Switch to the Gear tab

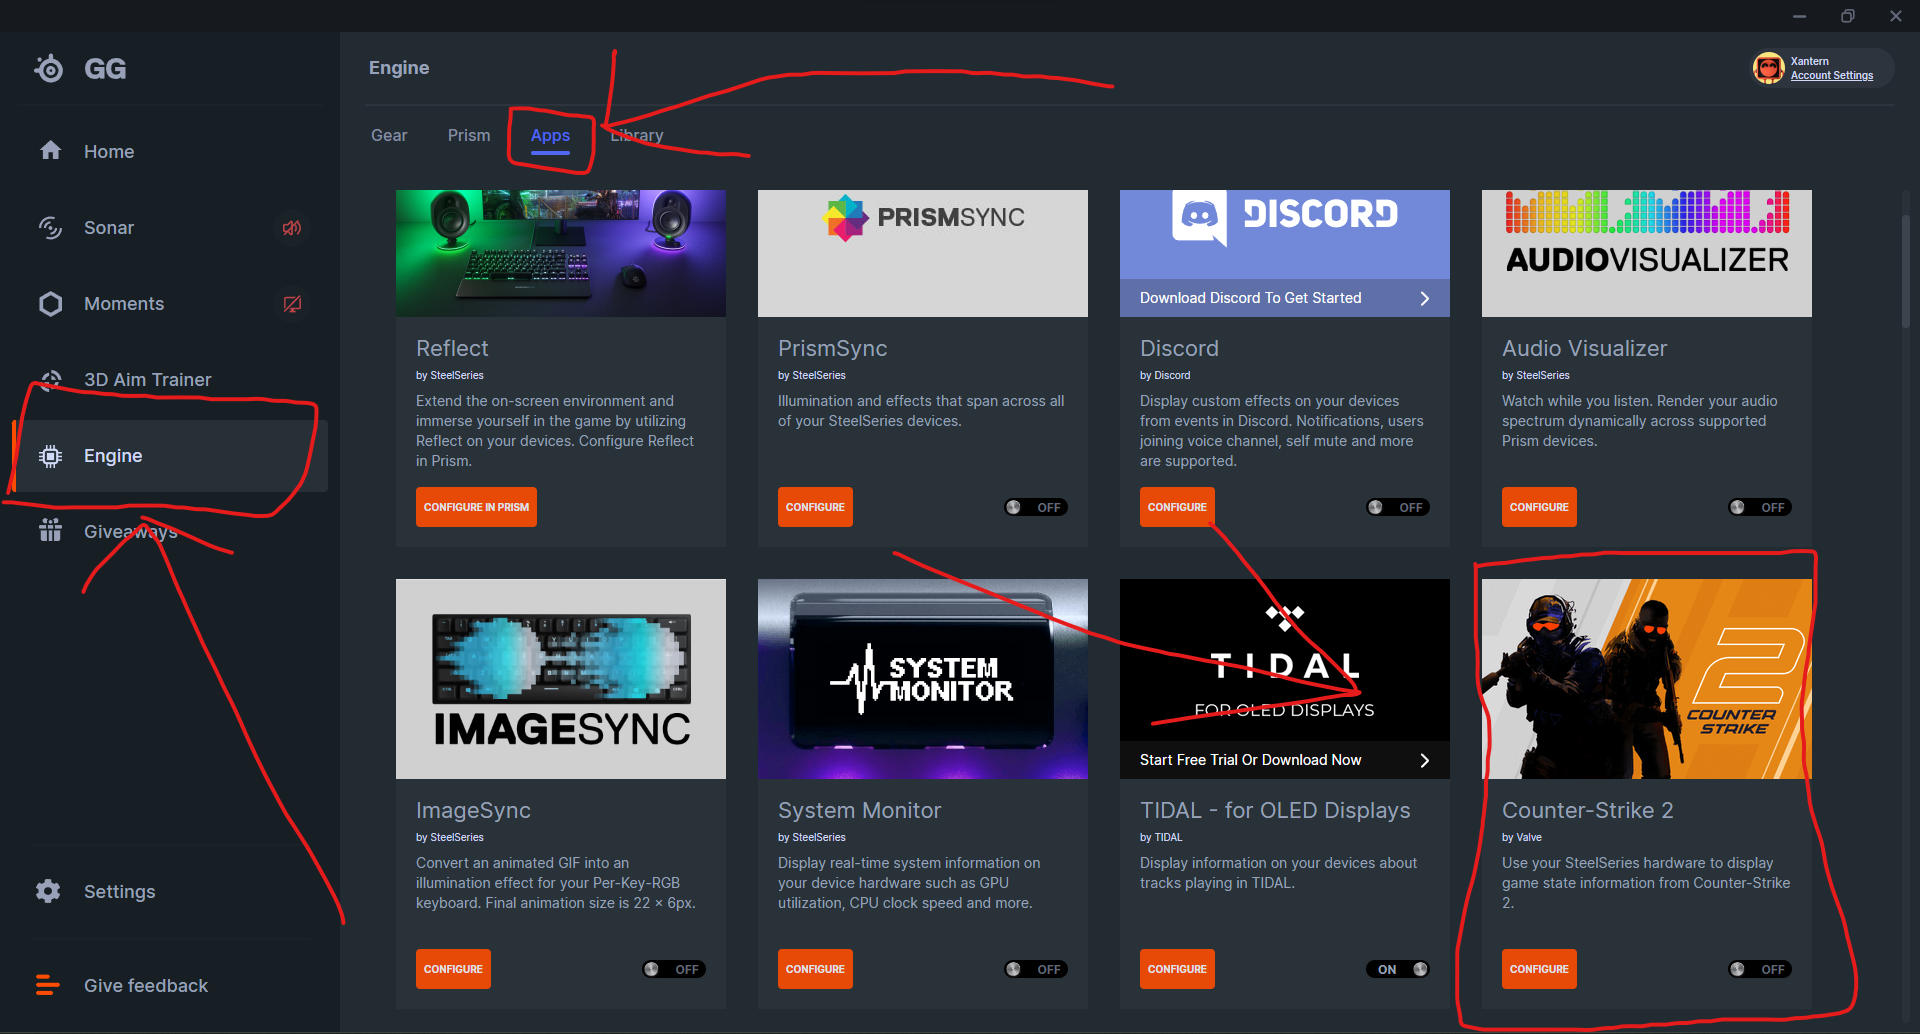[x=389, y=135]
